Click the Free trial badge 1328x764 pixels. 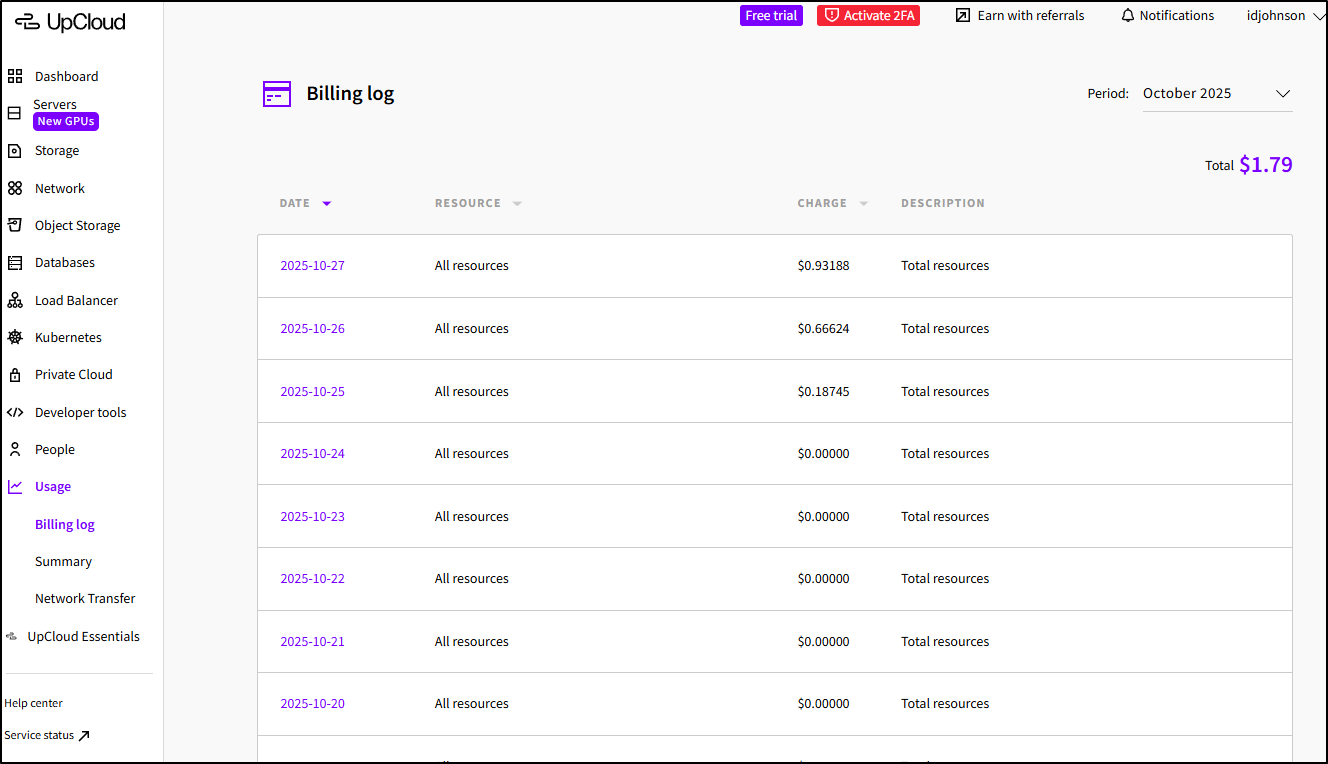pyautogui.click(x=771, y=16)
